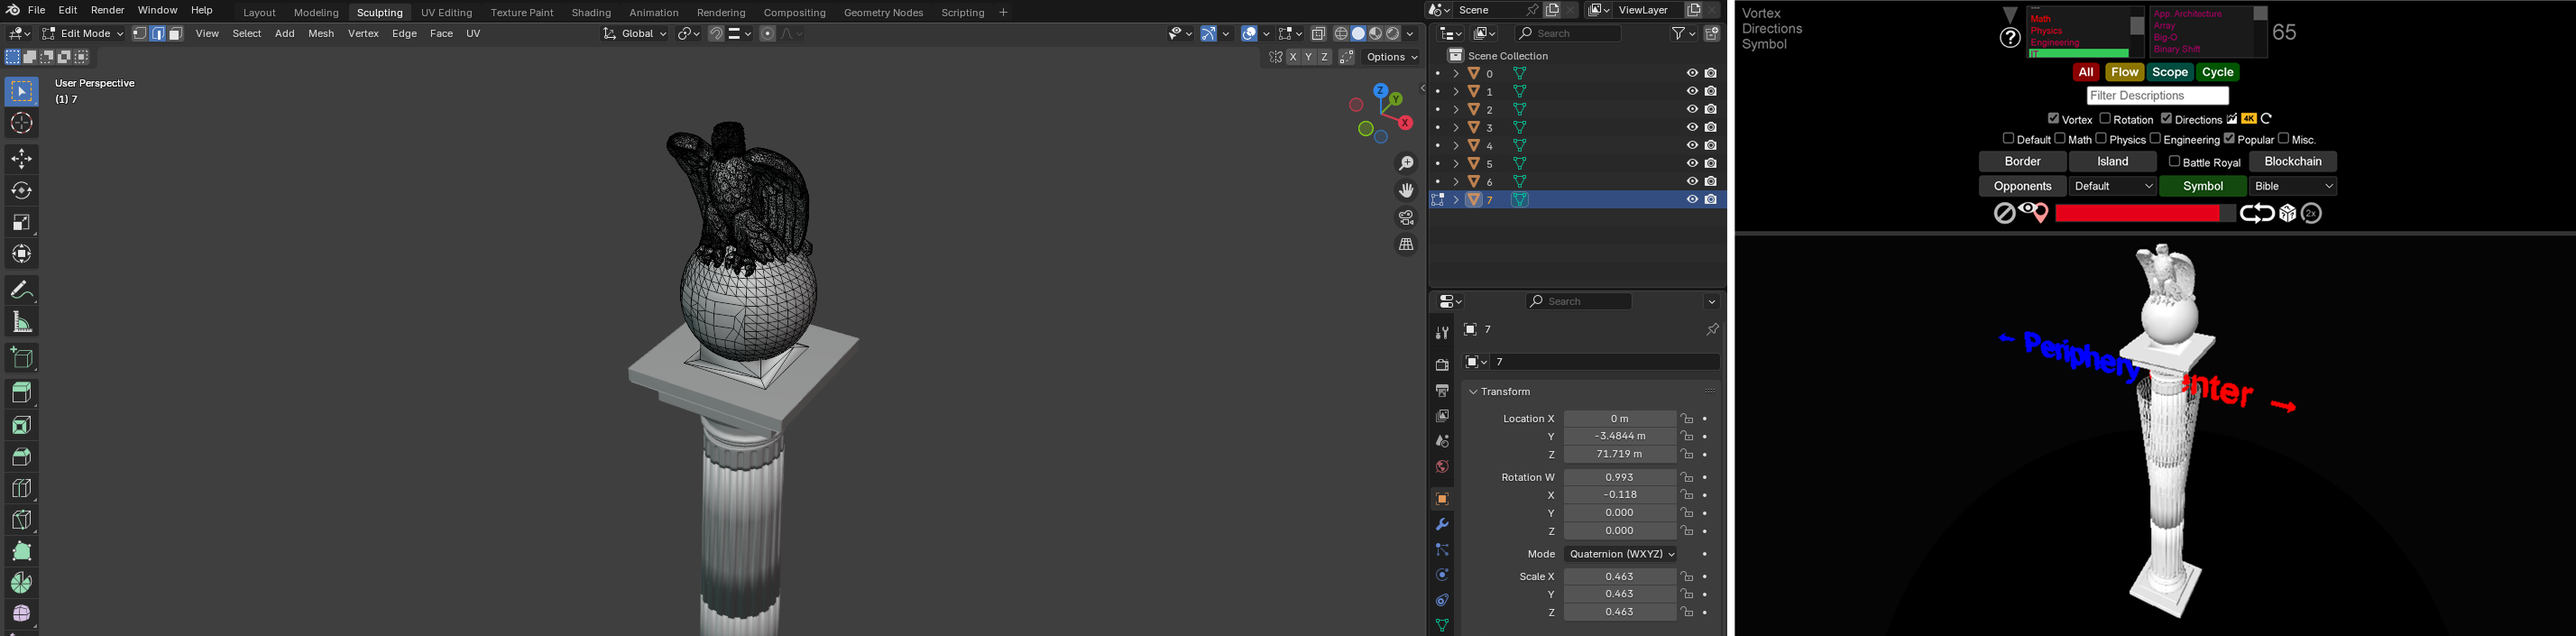Activate the Scale tool
2576x636 pixels.
point(22,222)
